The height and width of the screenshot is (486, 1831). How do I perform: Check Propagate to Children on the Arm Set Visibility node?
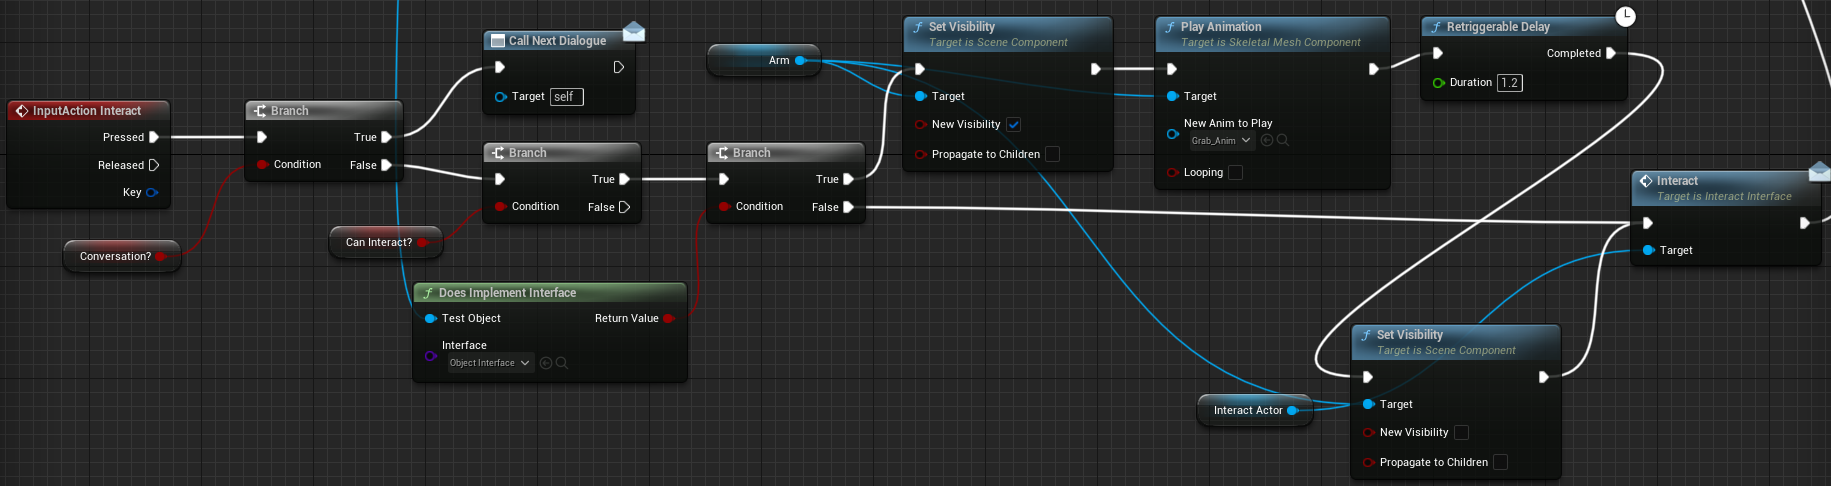[x=1052, y=154]
